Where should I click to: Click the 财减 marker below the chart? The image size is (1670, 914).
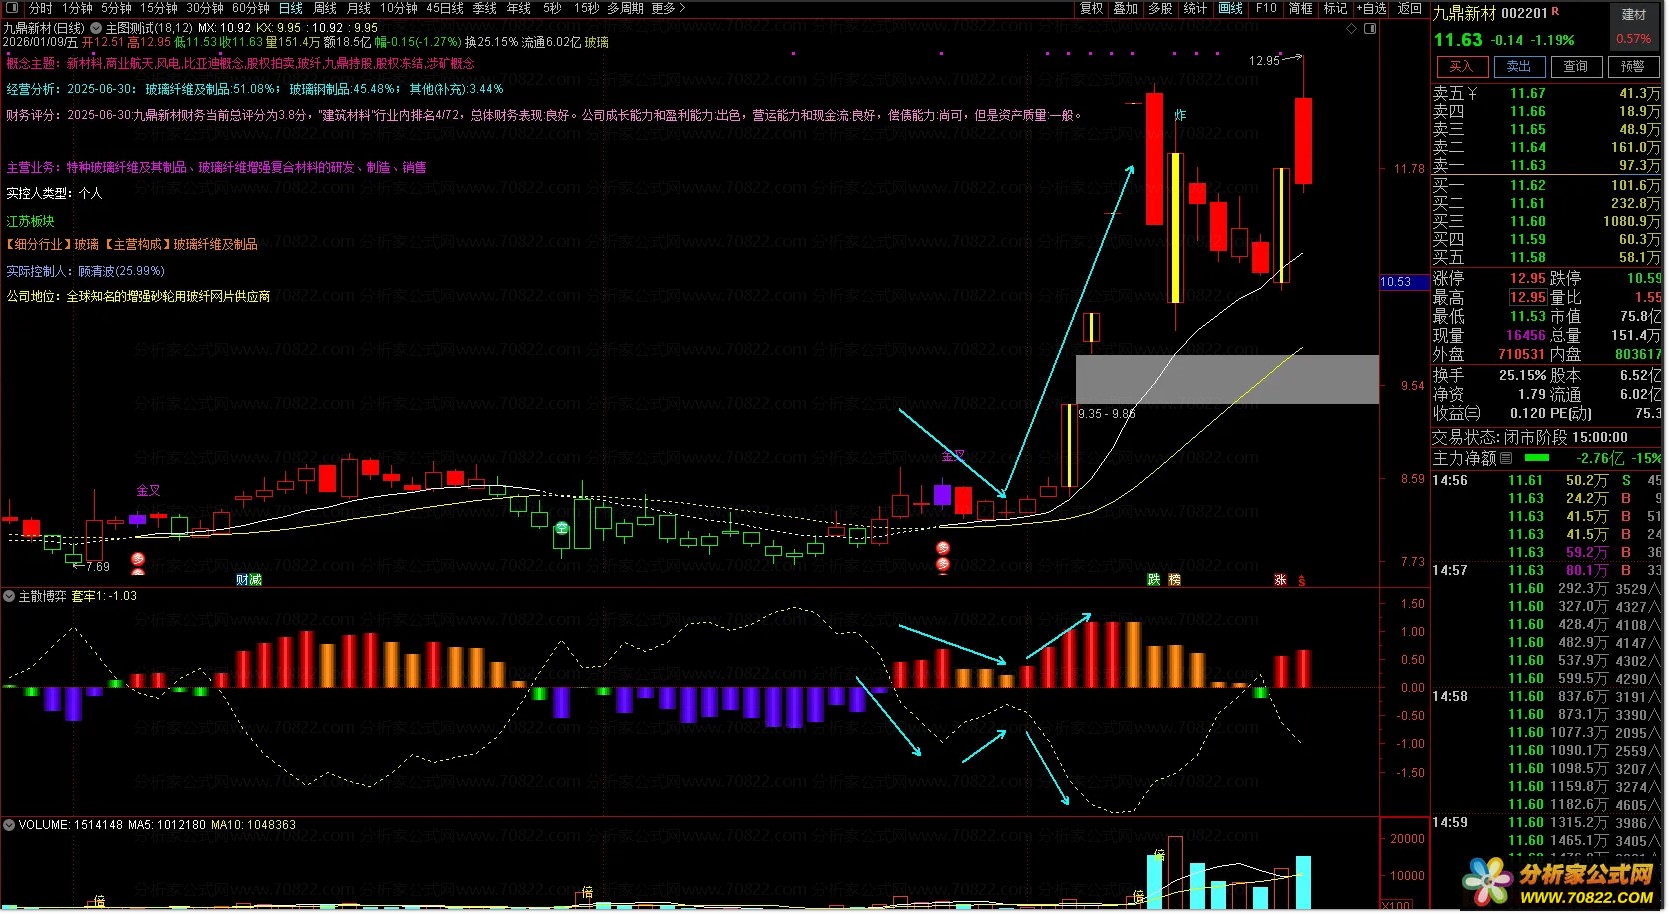click(x=248, y=580)
